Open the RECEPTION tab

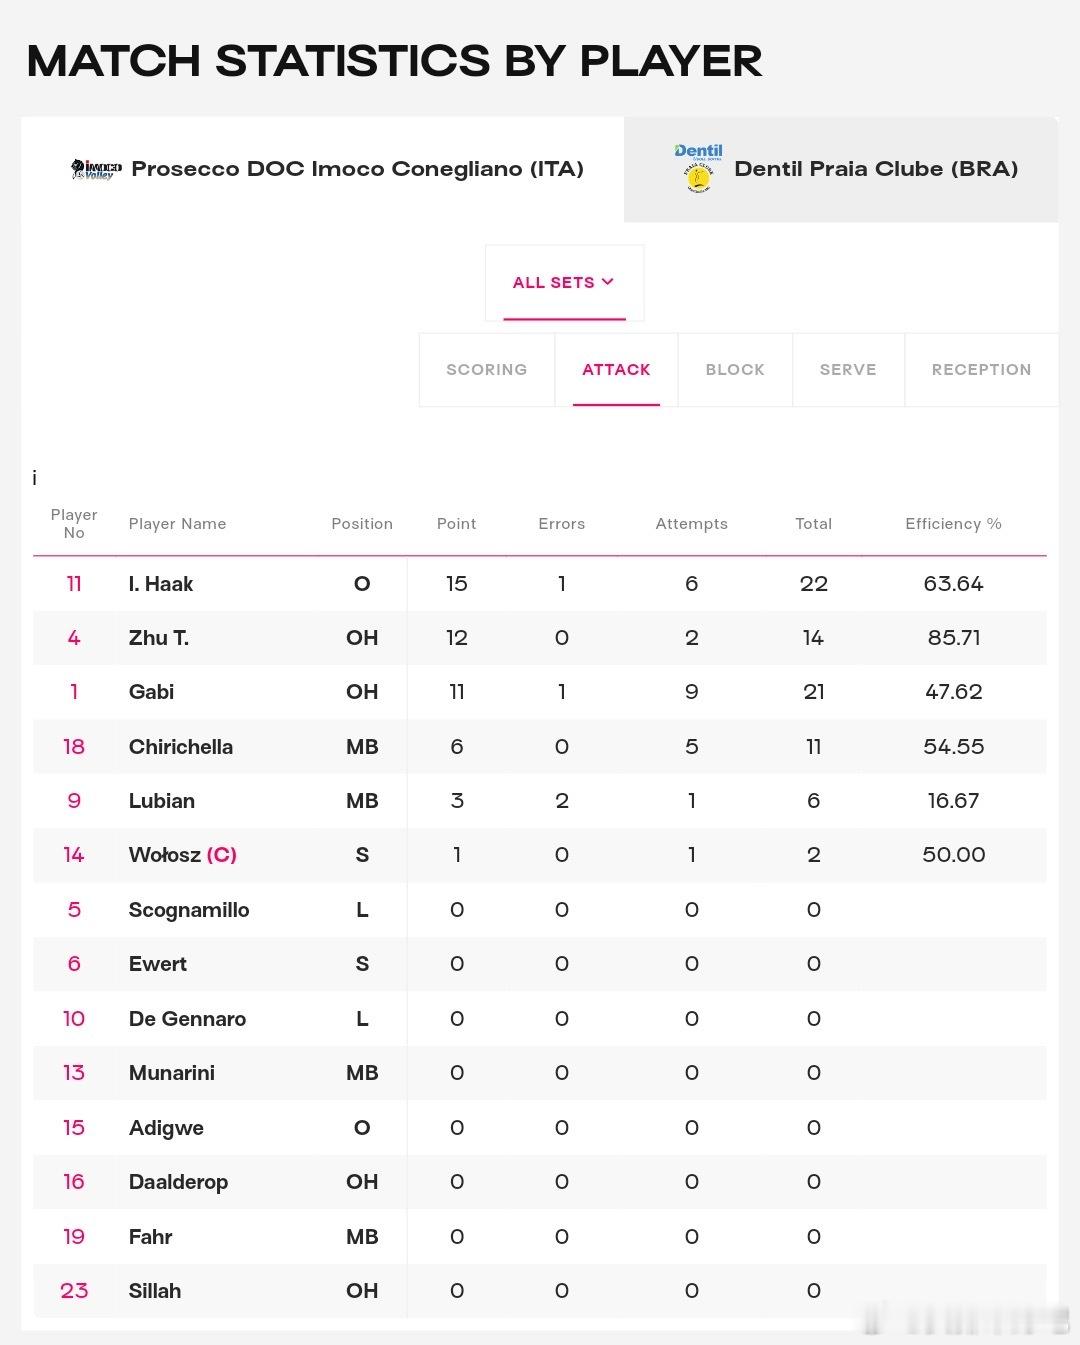coord(981,370)
